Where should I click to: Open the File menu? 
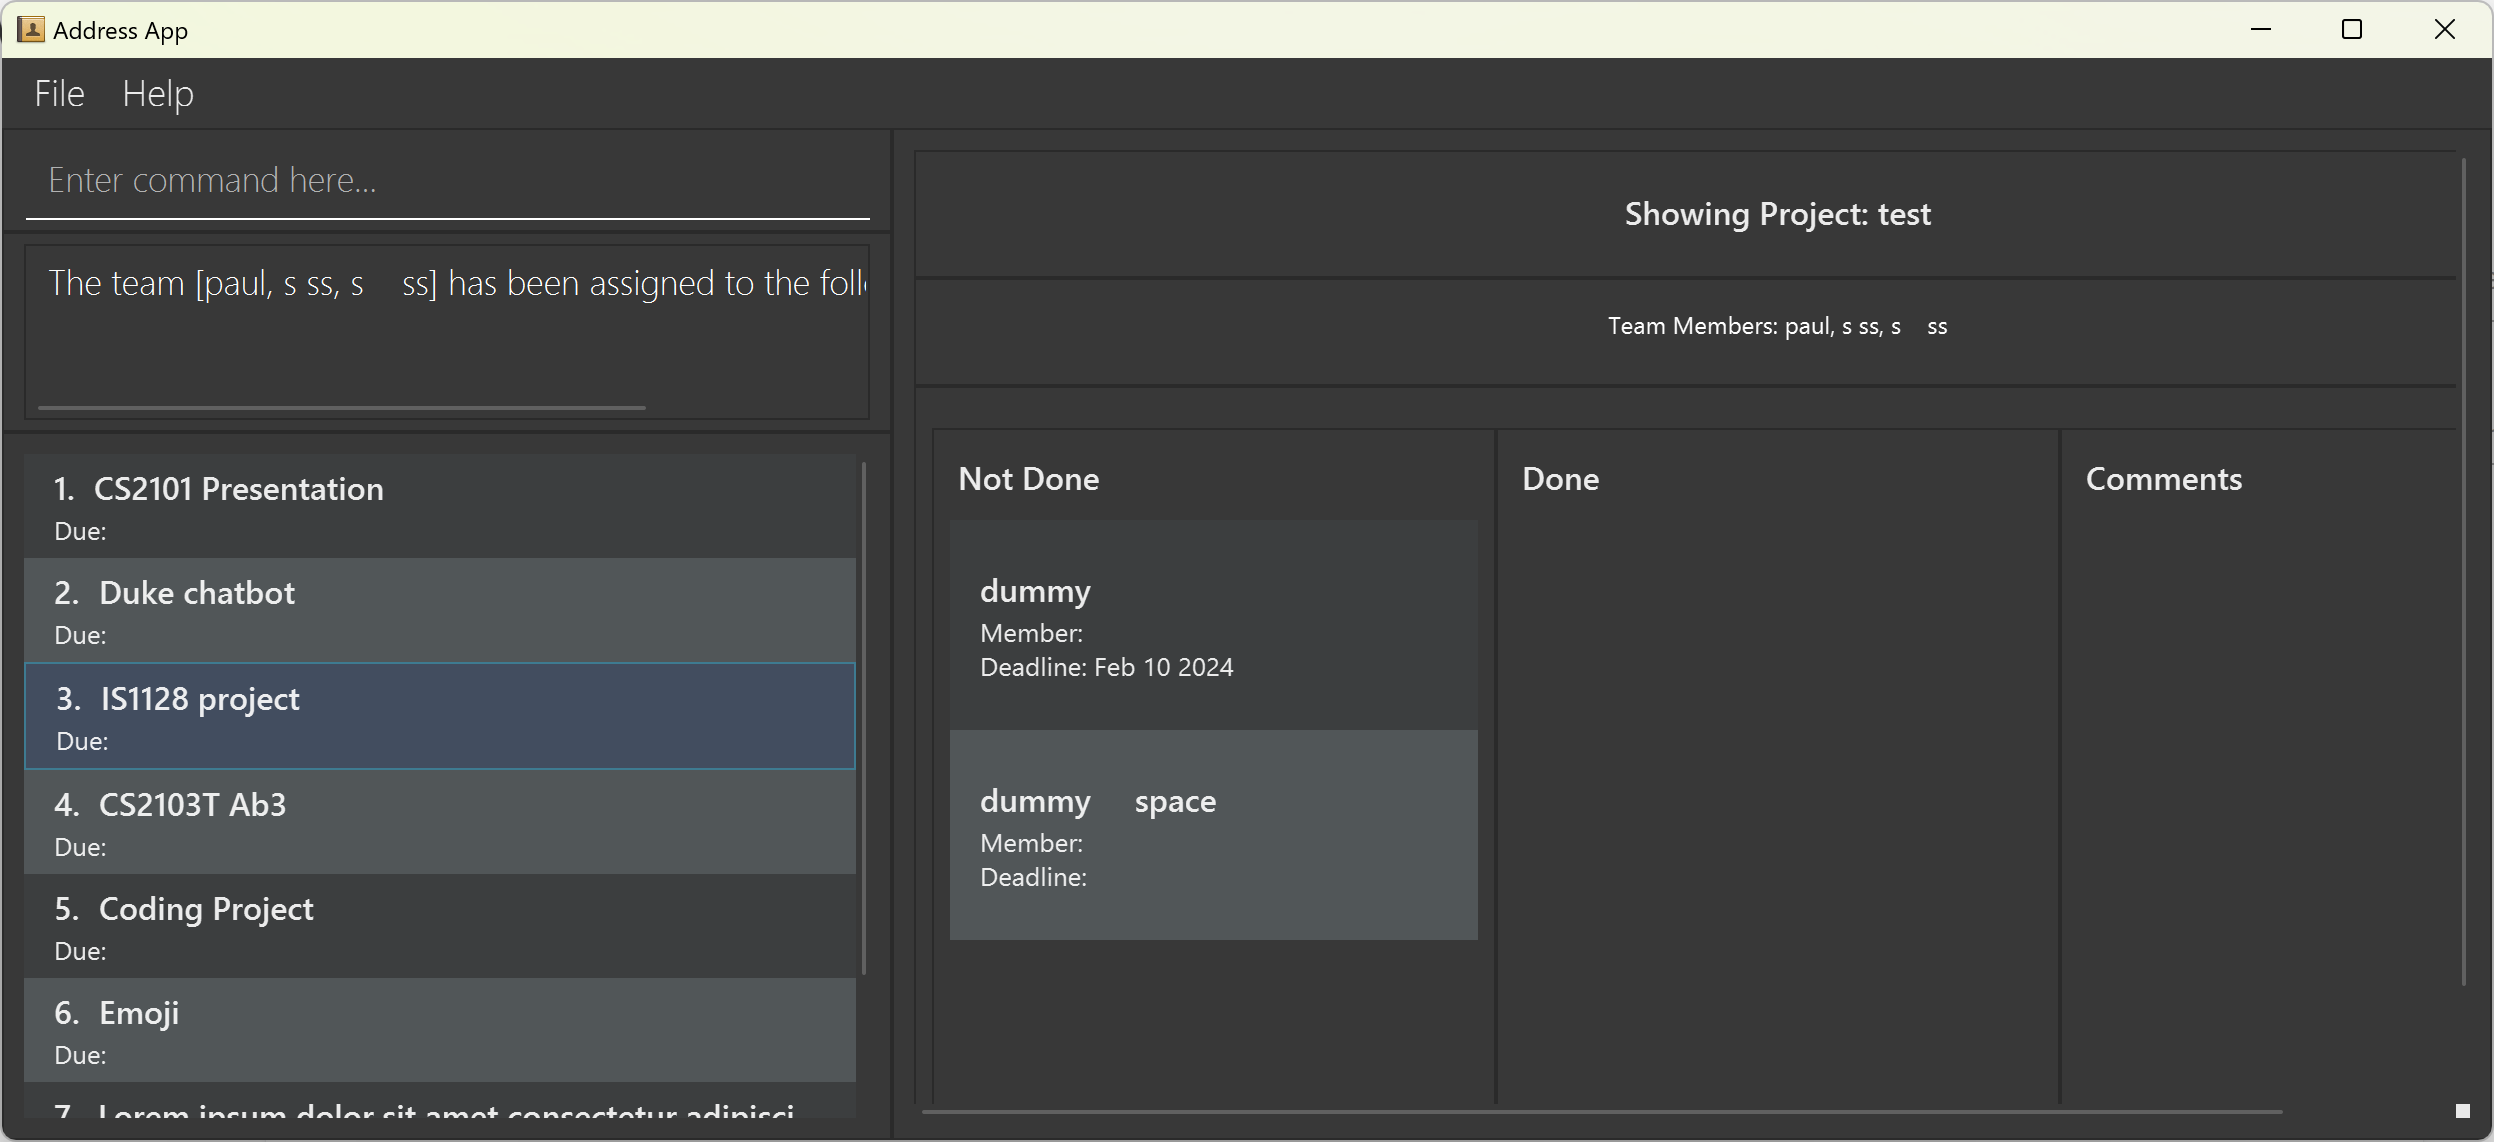pos(59,94)
